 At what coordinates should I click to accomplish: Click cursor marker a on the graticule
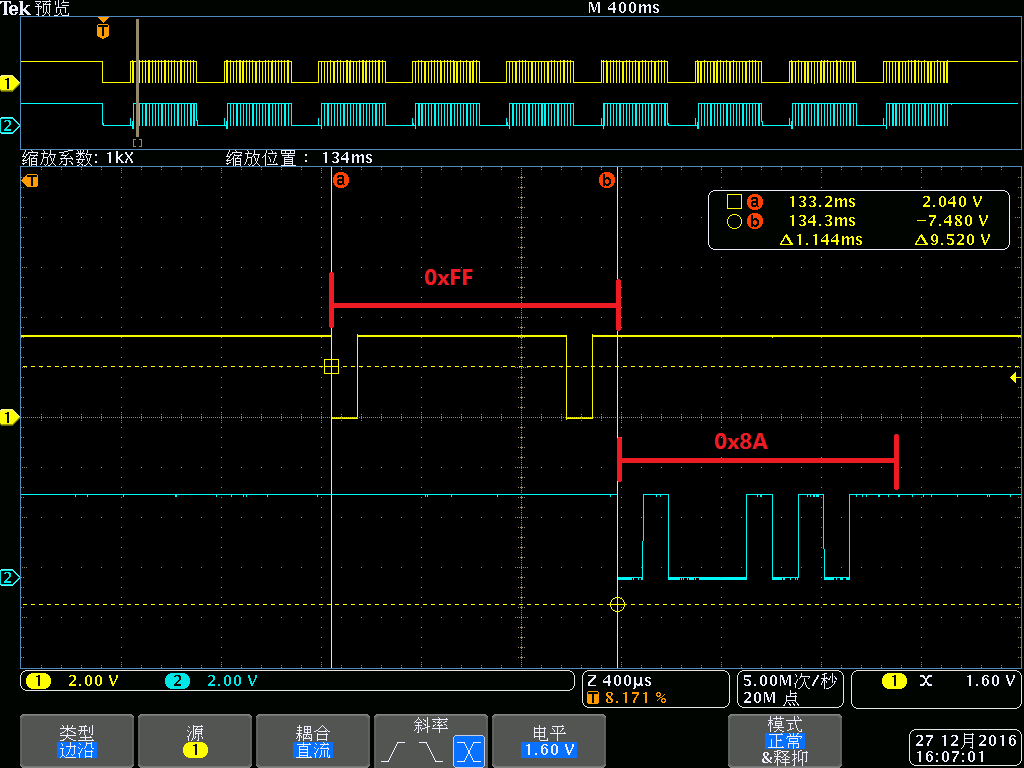(x=341, y=180)
